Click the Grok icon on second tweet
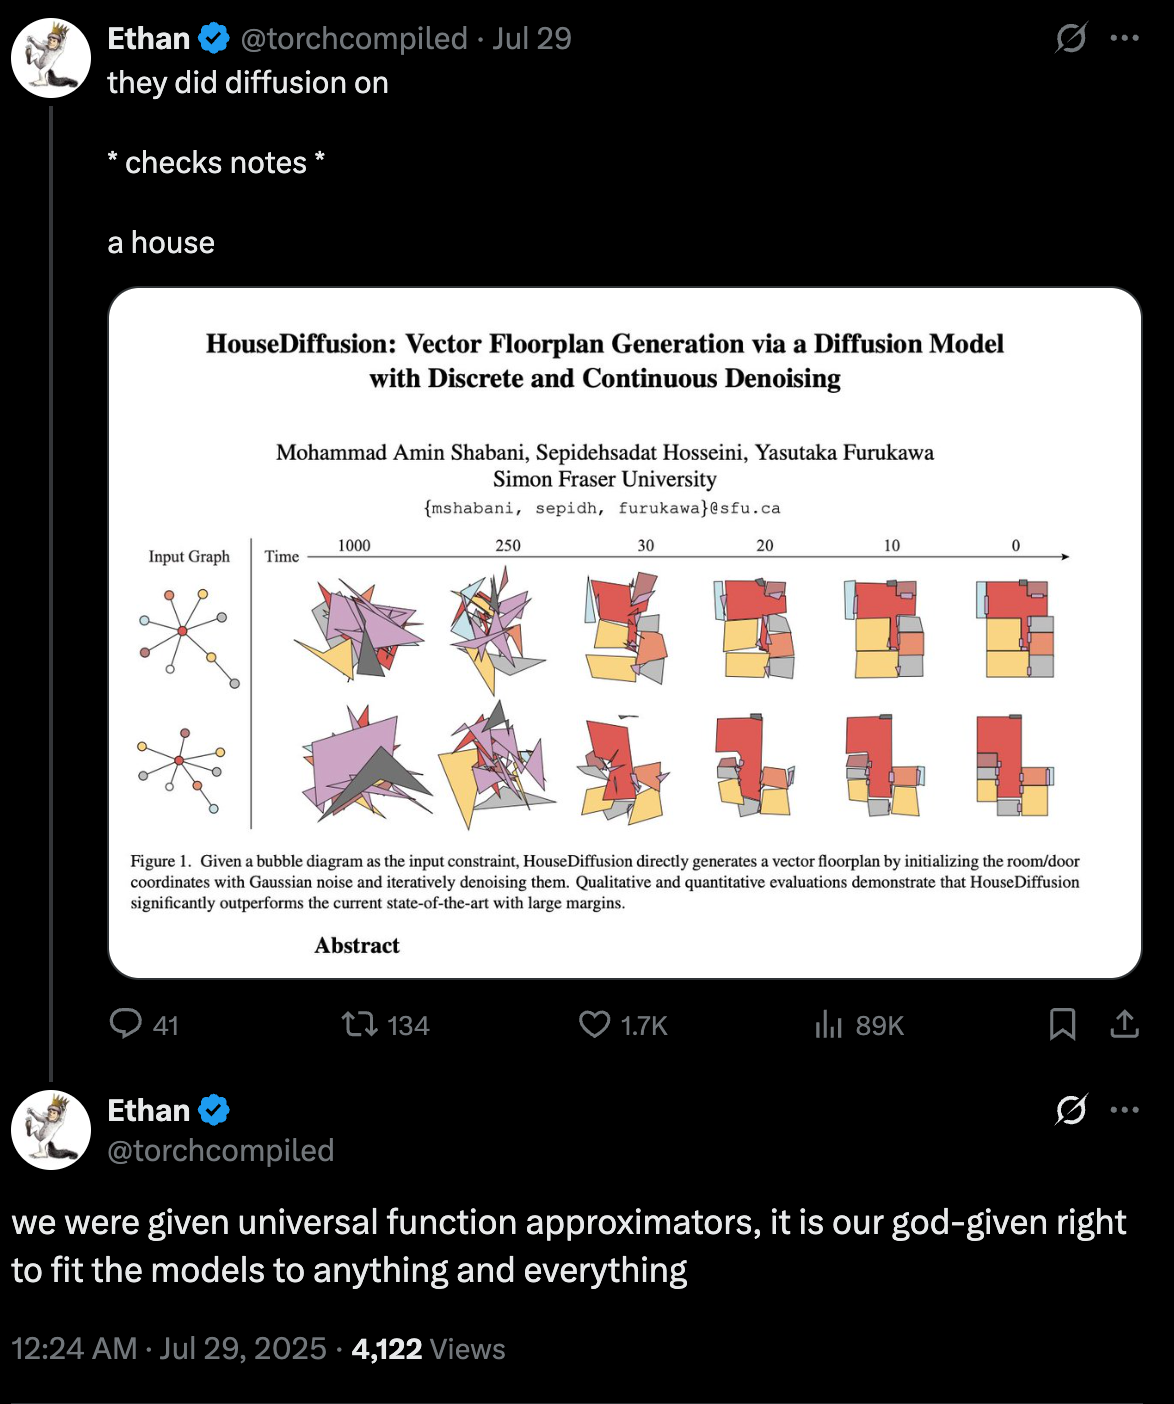 [x=1071, y=1110]
